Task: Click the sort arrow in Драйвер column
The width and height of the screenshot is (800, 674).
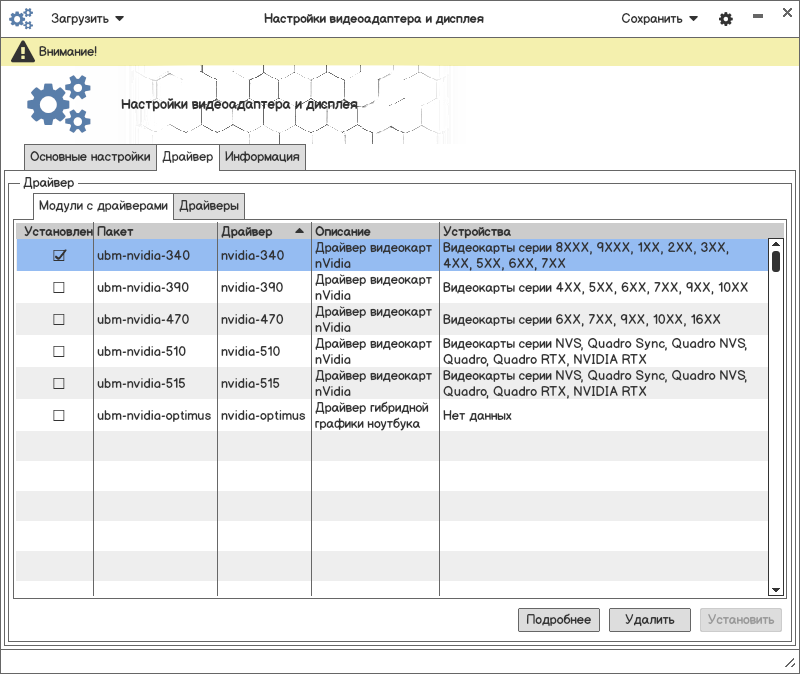Action: click(x=300, y=231)
